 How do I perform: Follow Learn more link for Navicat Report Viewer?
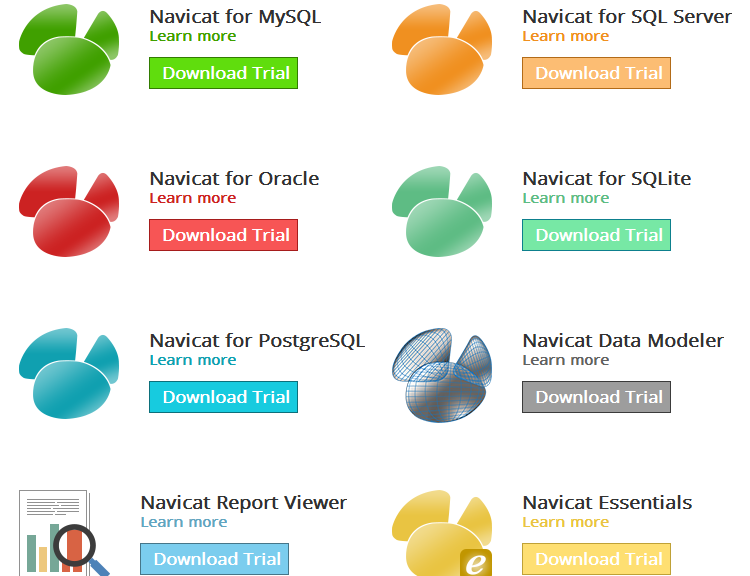point(184,522)
